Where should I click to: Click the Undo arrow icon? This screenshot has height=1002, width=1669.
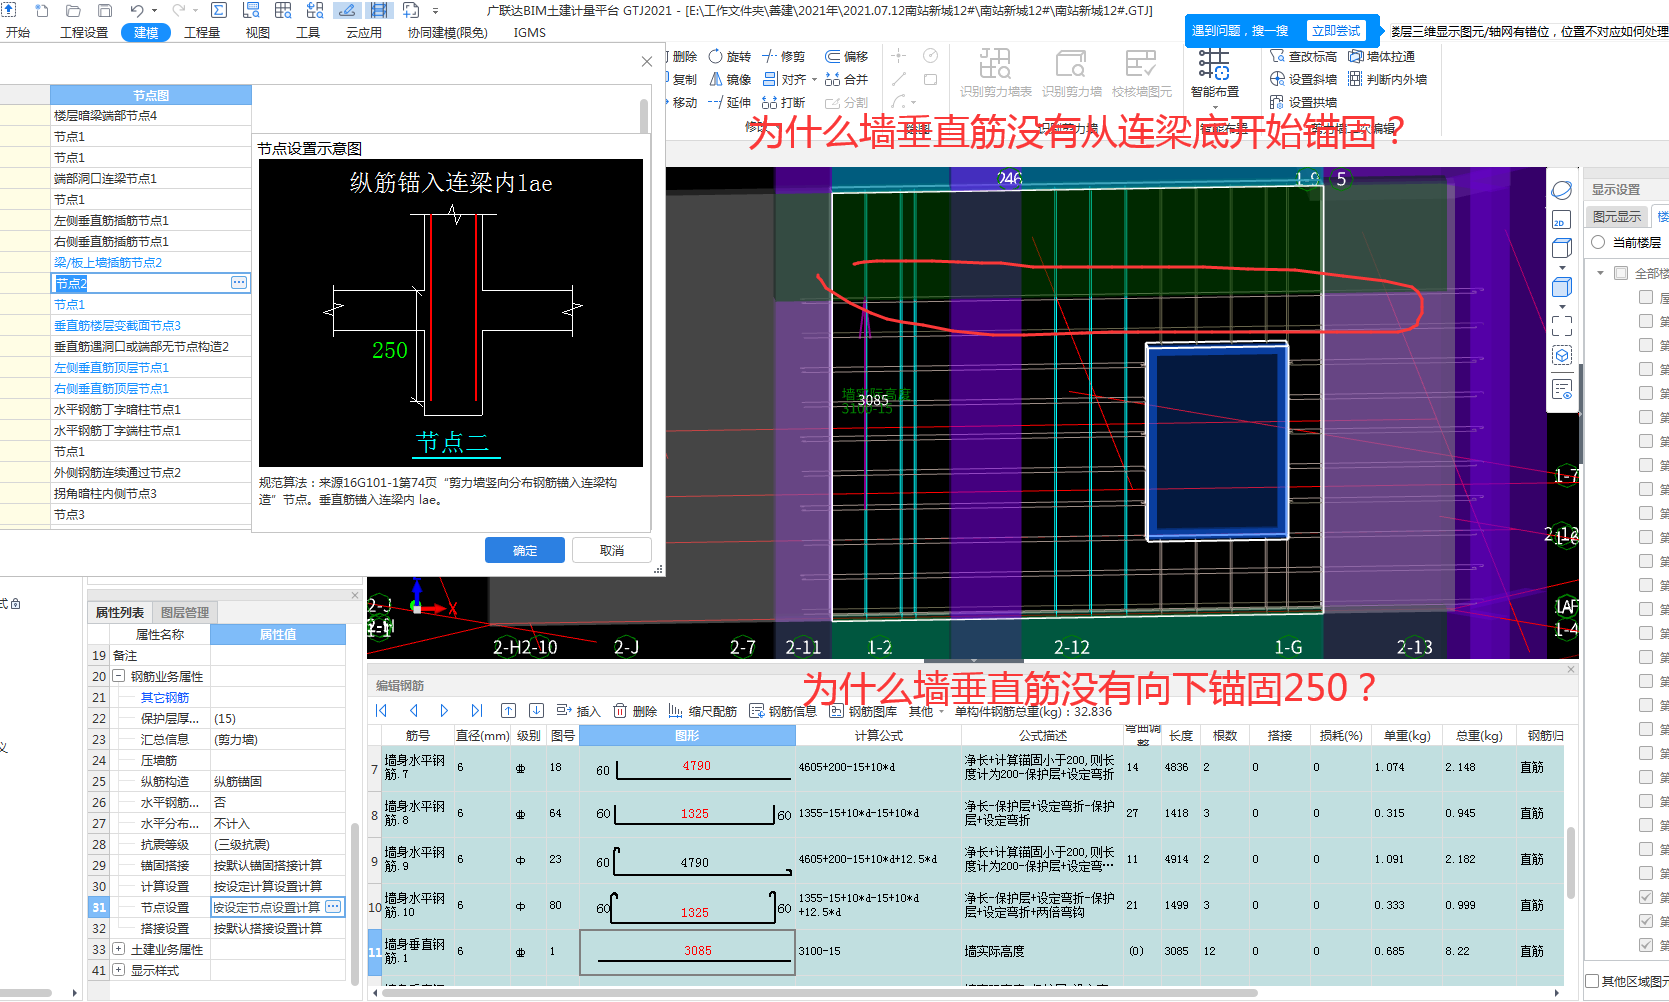(x=137, y=11)
